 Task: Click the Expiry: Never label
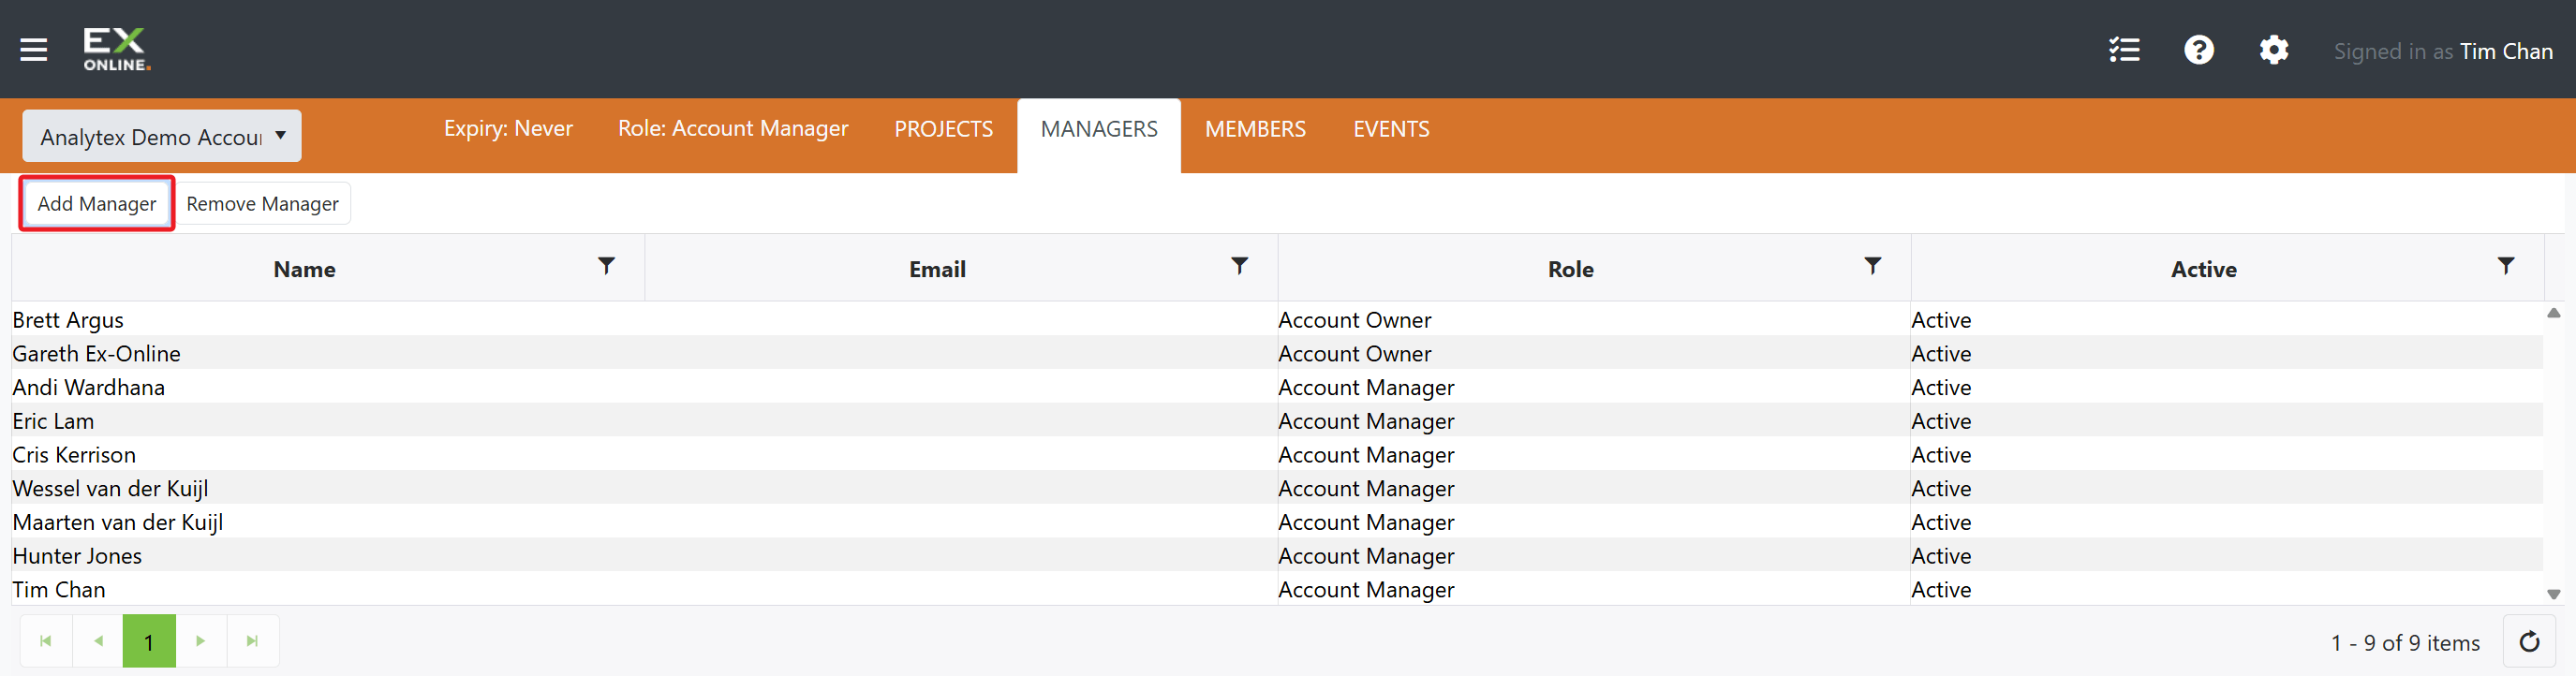(508, 129)
